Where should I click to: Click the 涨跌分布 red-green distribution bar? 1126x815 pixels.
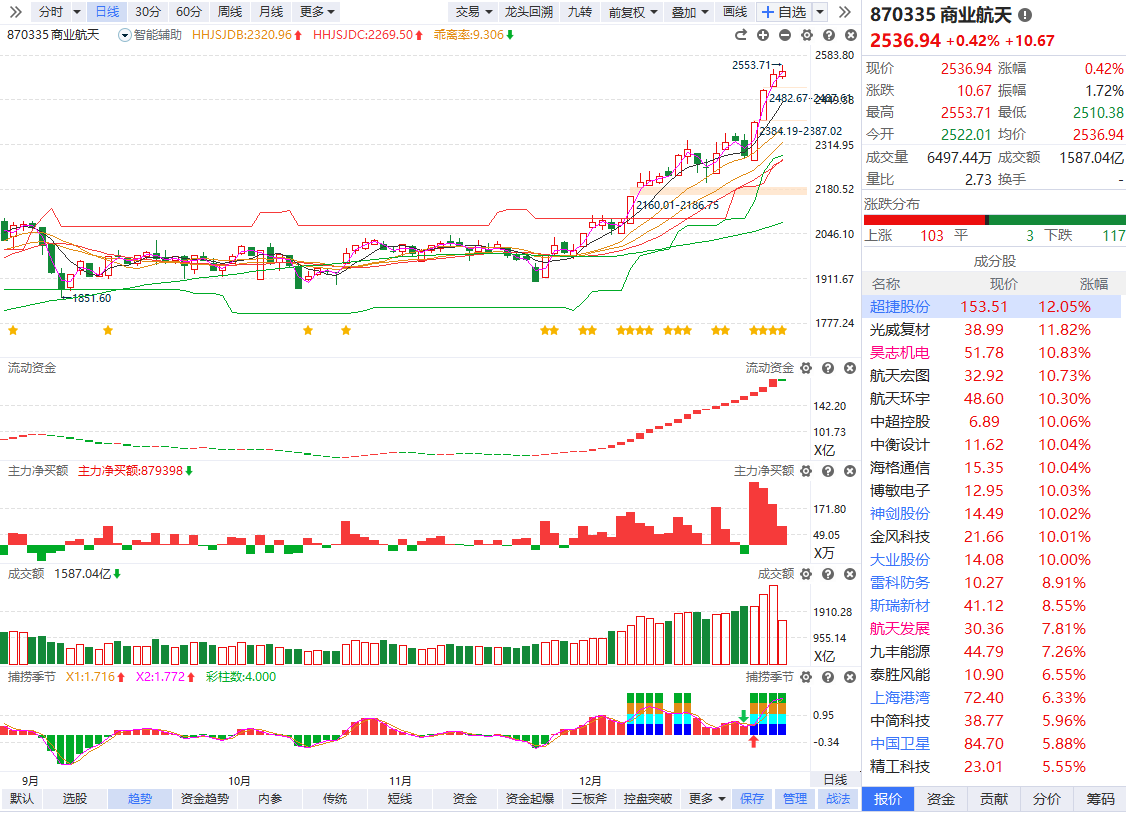994,220
